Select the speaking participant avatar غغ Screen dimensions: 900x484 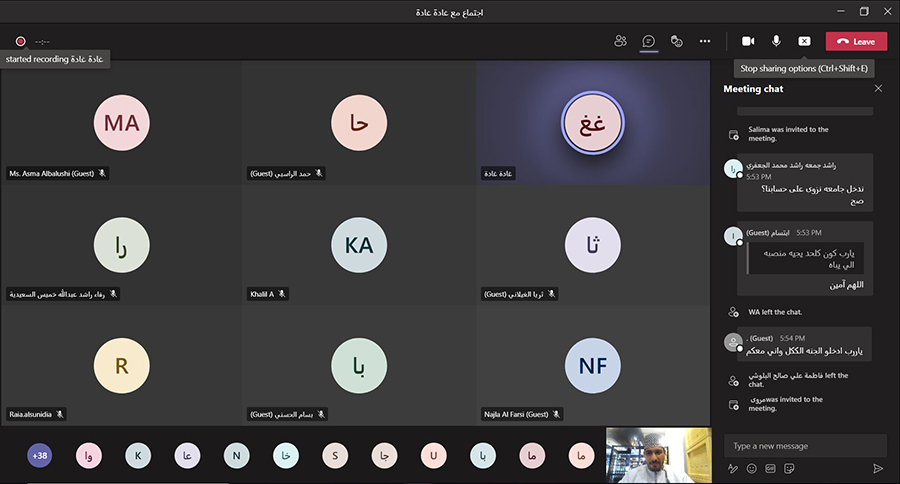click(x=593, y=123)
